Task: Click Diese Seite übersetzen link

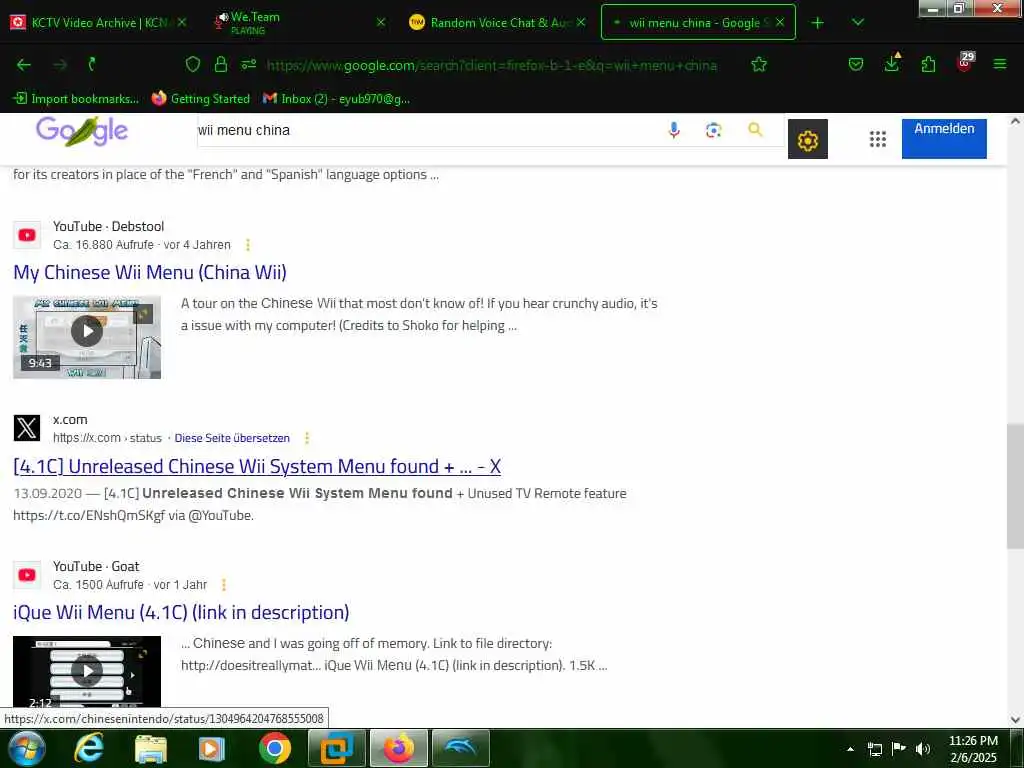Action: [232, 438]
